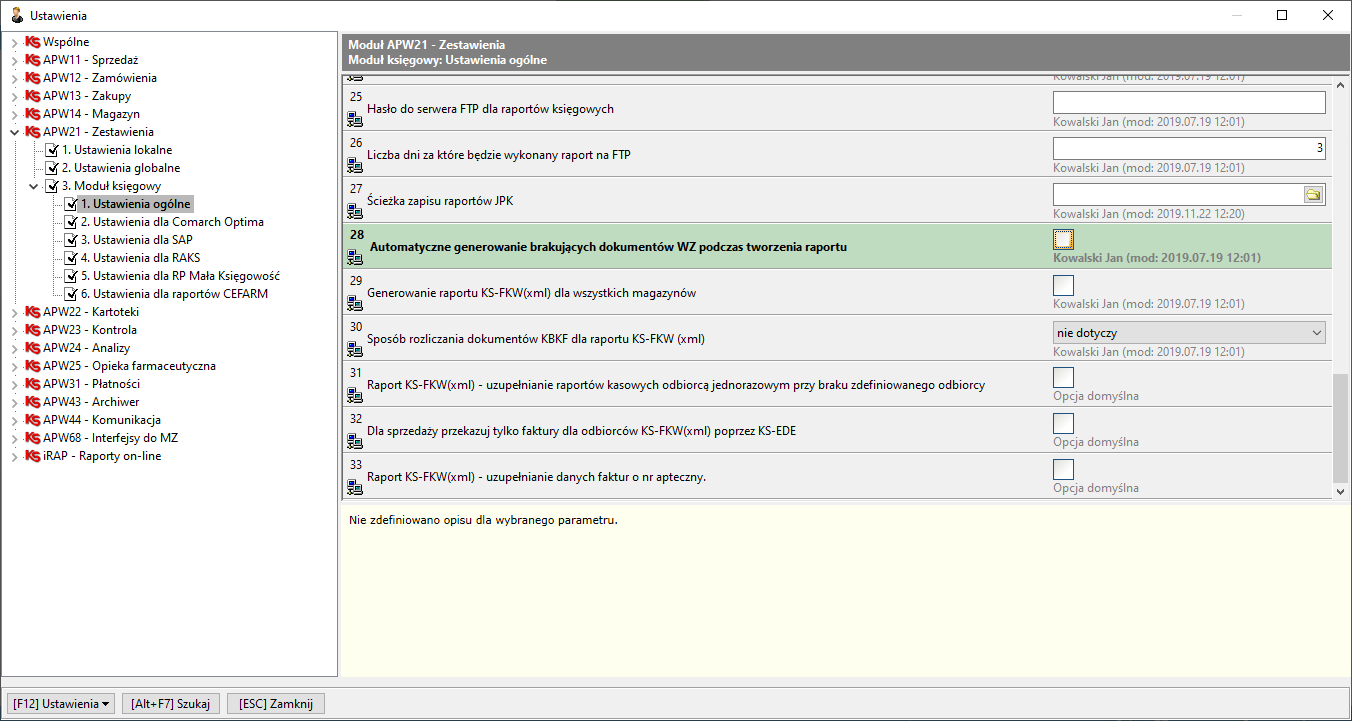This screenshot has height=721, width=1352.
Task: Click the vertical scrollbar thumb in the parameters list
Action: click(x=1340, y=427)
